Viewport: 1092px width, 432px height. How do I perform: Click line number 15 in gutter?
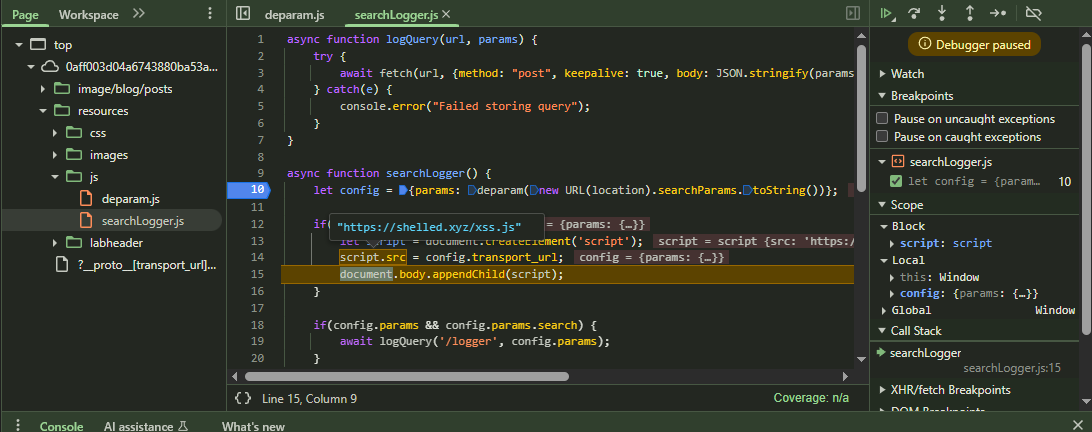click(257, 274)
